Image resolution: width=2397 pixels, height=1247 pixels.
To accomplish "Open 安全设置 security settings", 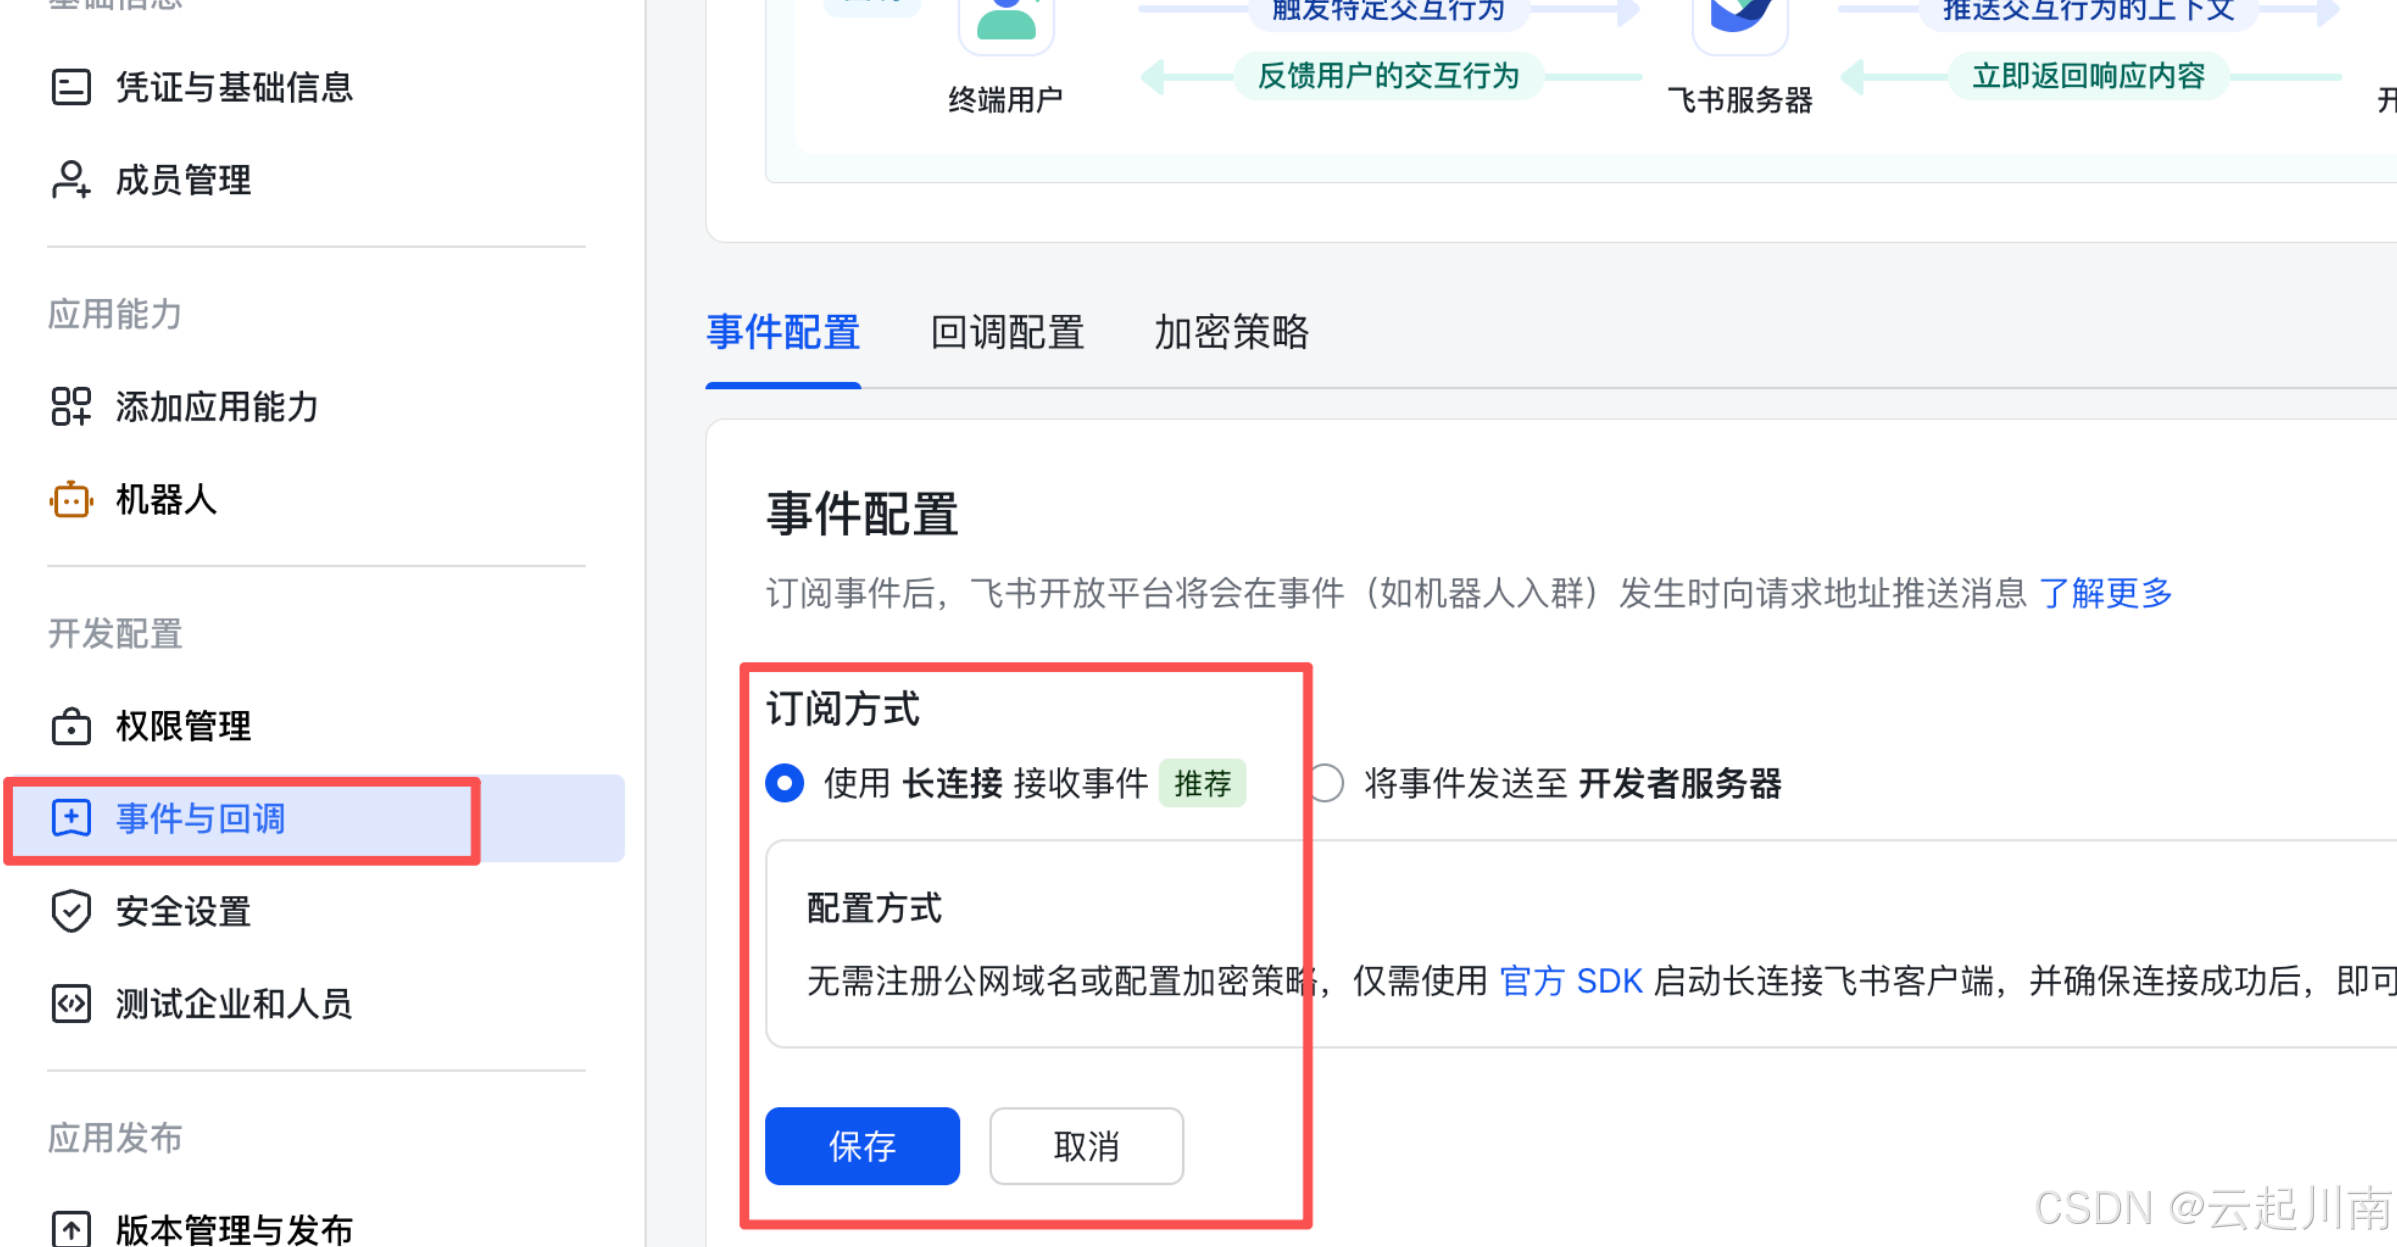I will tap(182, 911).
